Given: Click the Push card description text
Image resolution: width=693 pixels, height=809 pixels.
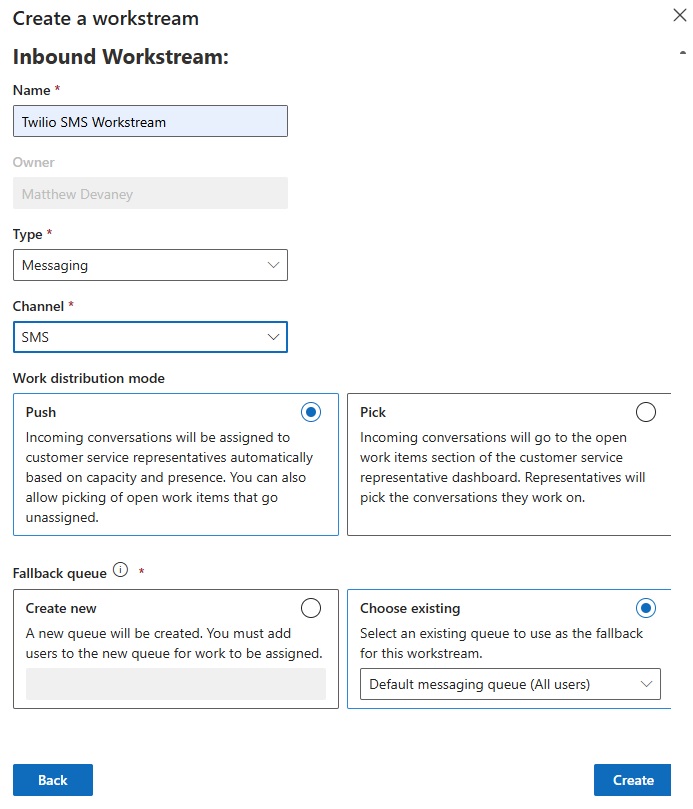Looking at the screenshot, I should point(169,477).
